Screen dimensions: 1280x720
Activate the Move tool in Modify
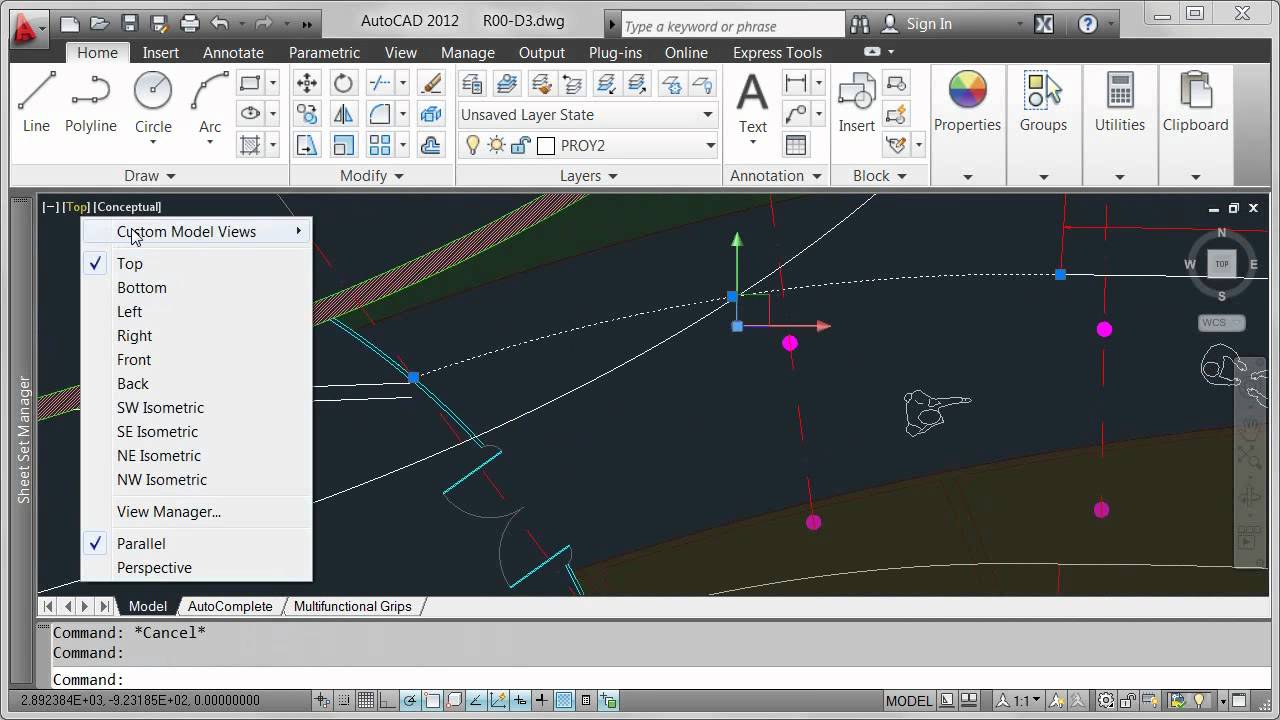point(307,83)
